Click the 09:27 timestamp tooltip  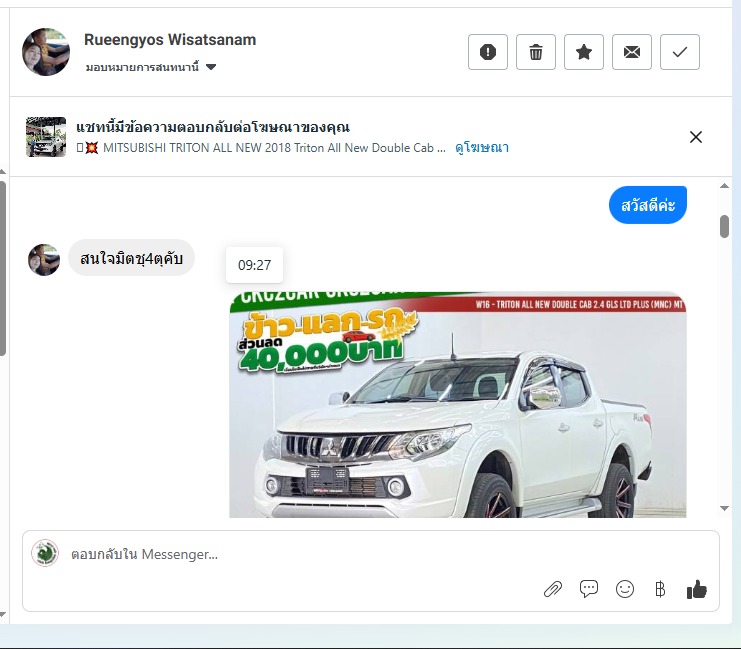pos(254,265)
